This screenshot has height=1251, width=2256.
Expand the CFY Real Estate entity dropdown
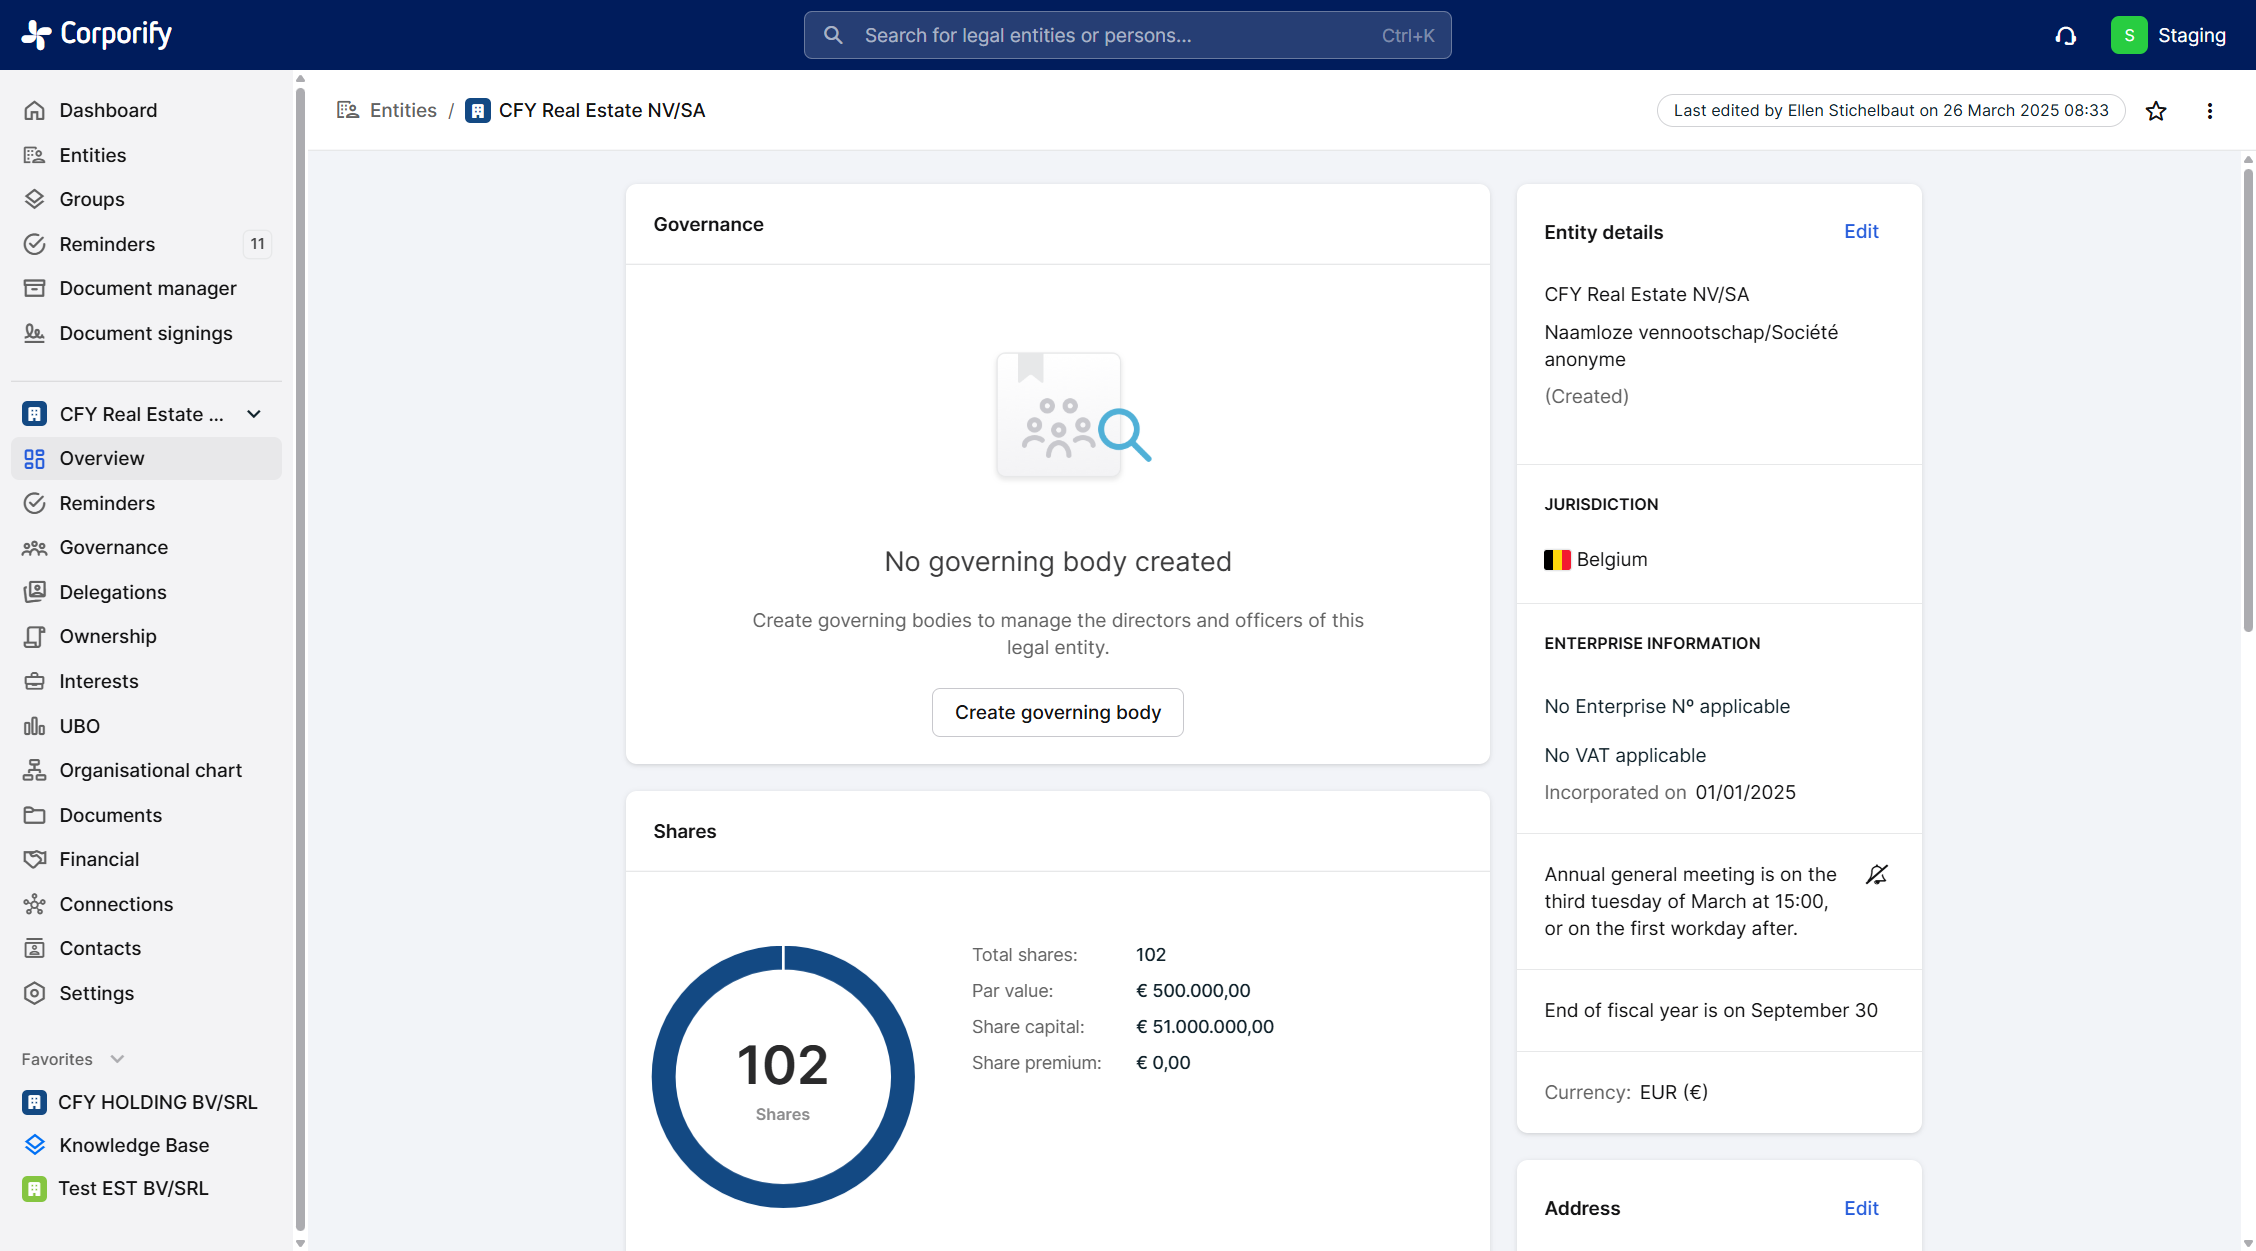[x=254, y=414]
